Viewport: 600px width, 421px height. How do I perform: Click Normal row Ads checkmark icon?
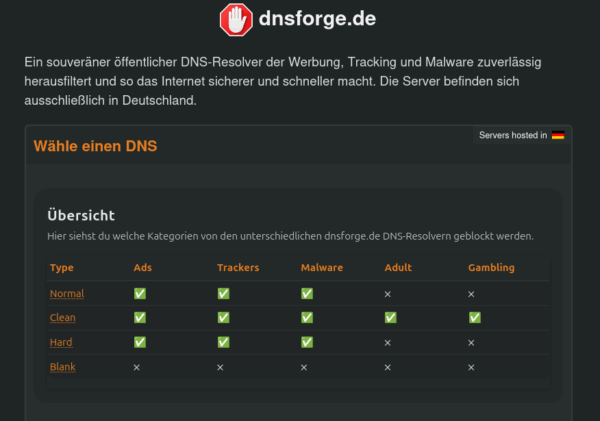click(140, 294)
